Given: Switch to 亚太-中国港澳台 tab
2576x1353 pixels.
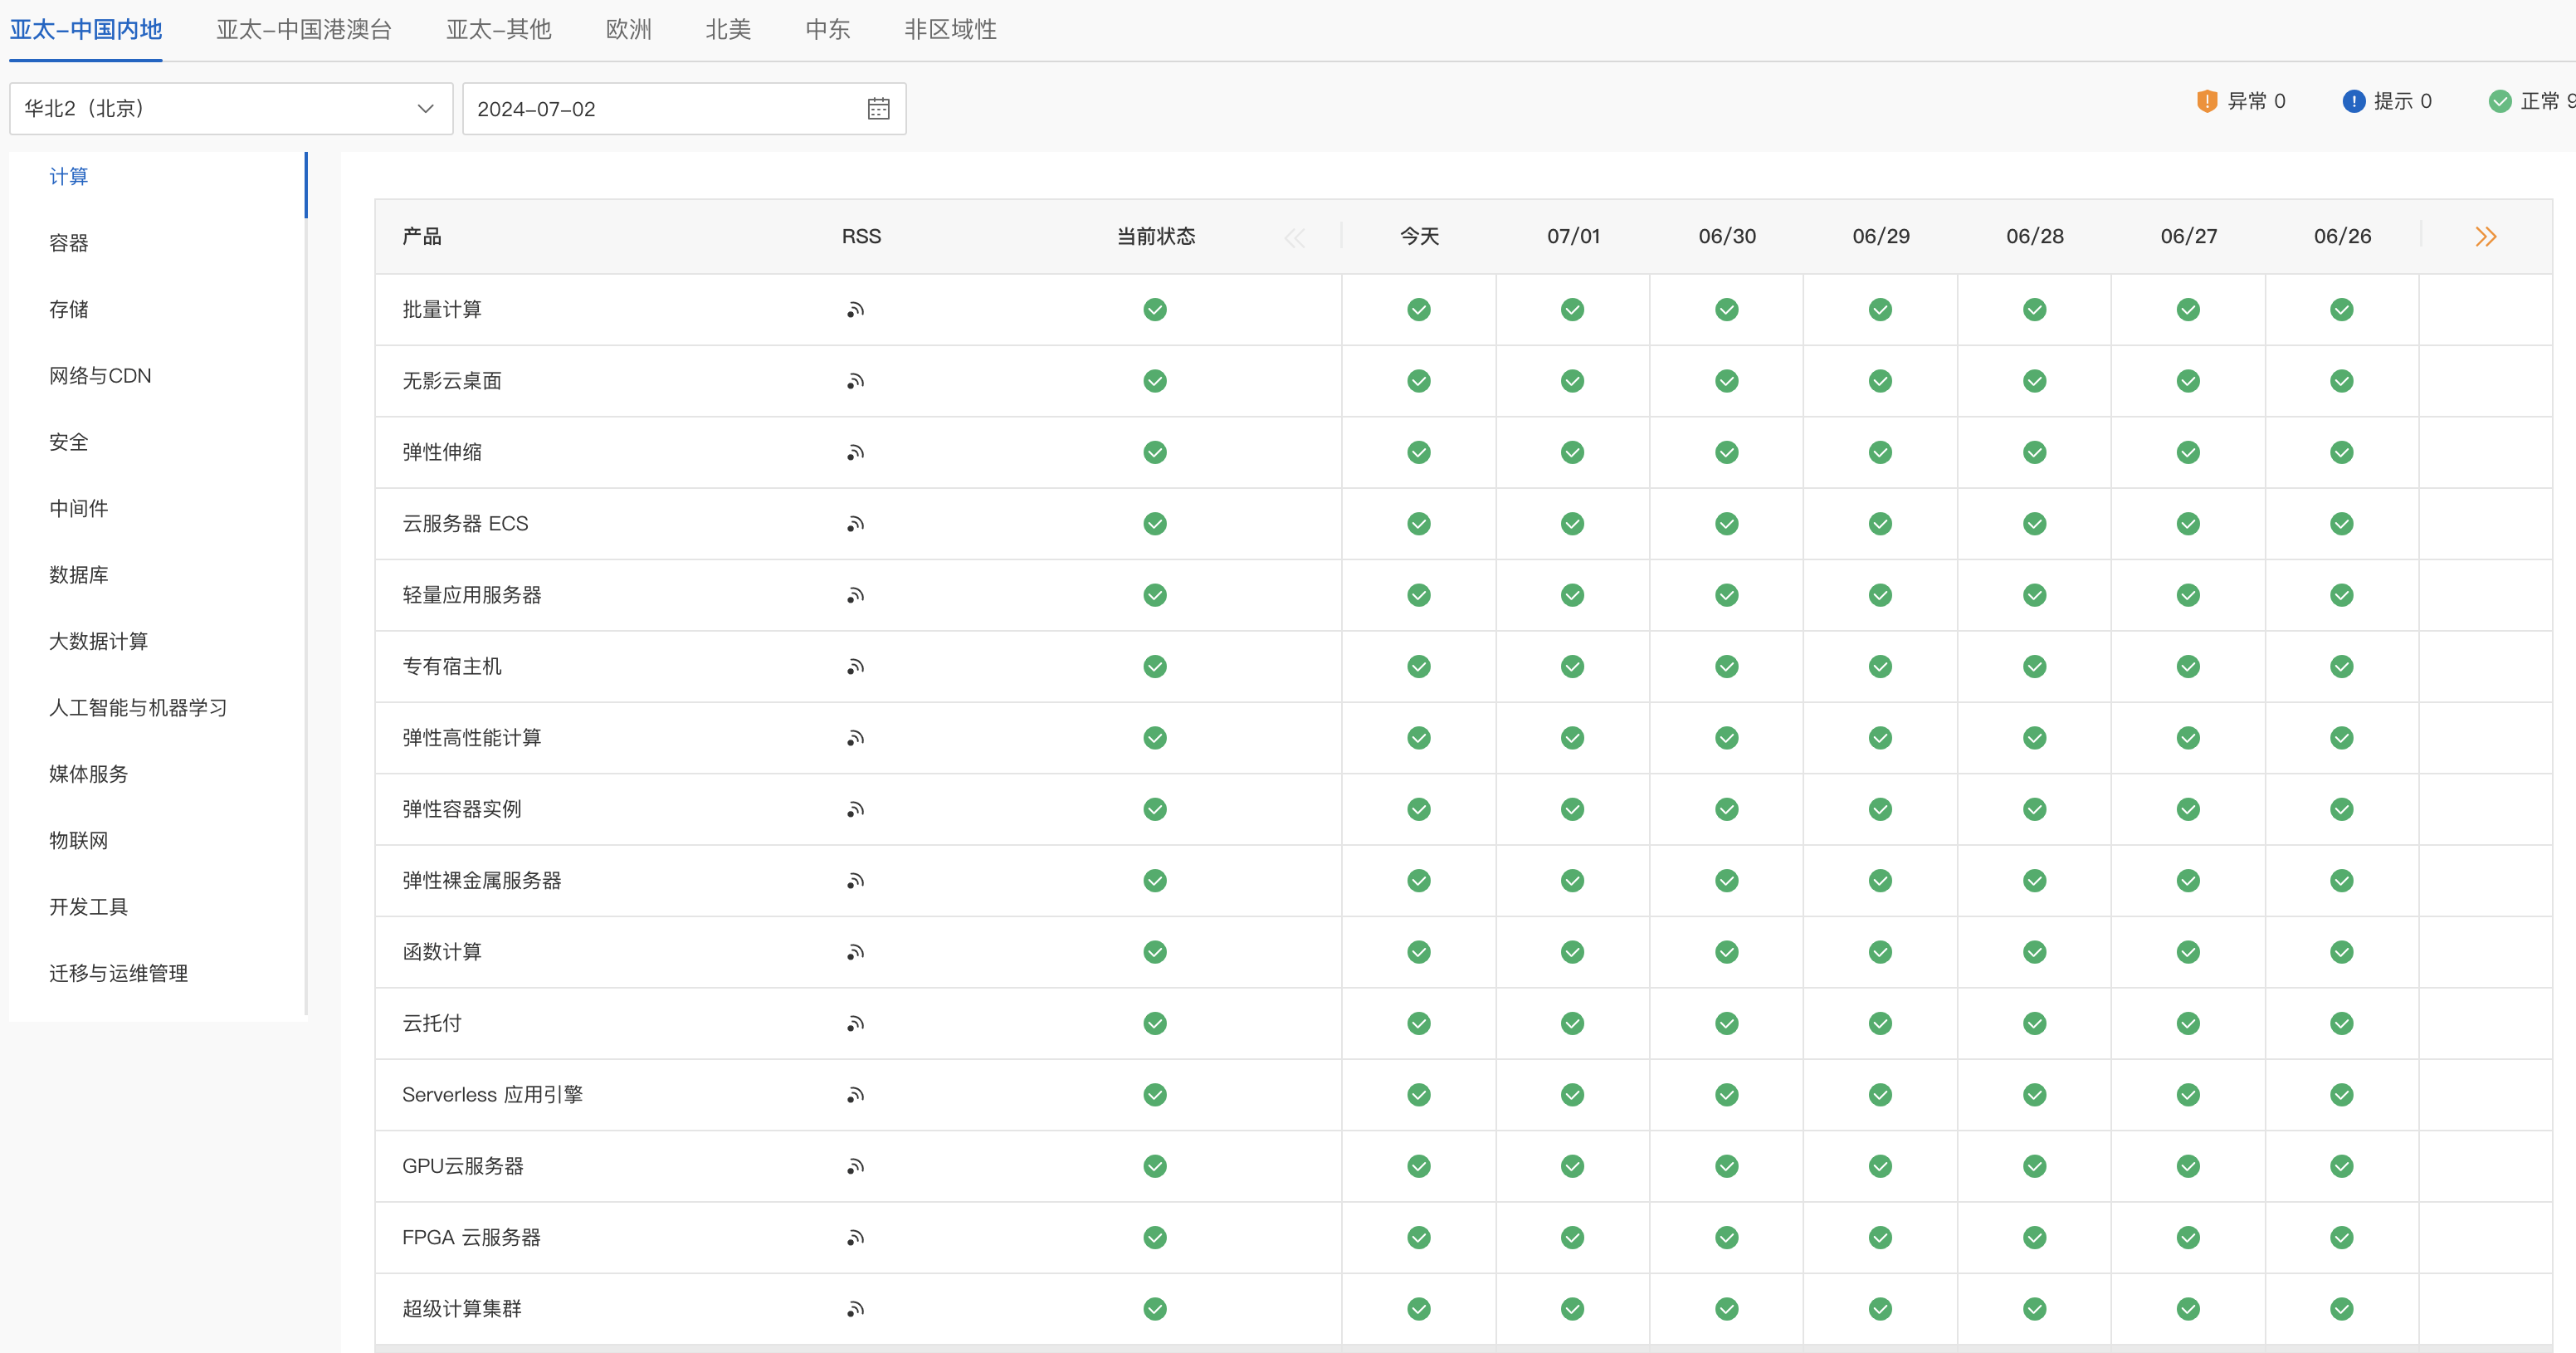Looking at the screenshot, I should tap(304, 30).
